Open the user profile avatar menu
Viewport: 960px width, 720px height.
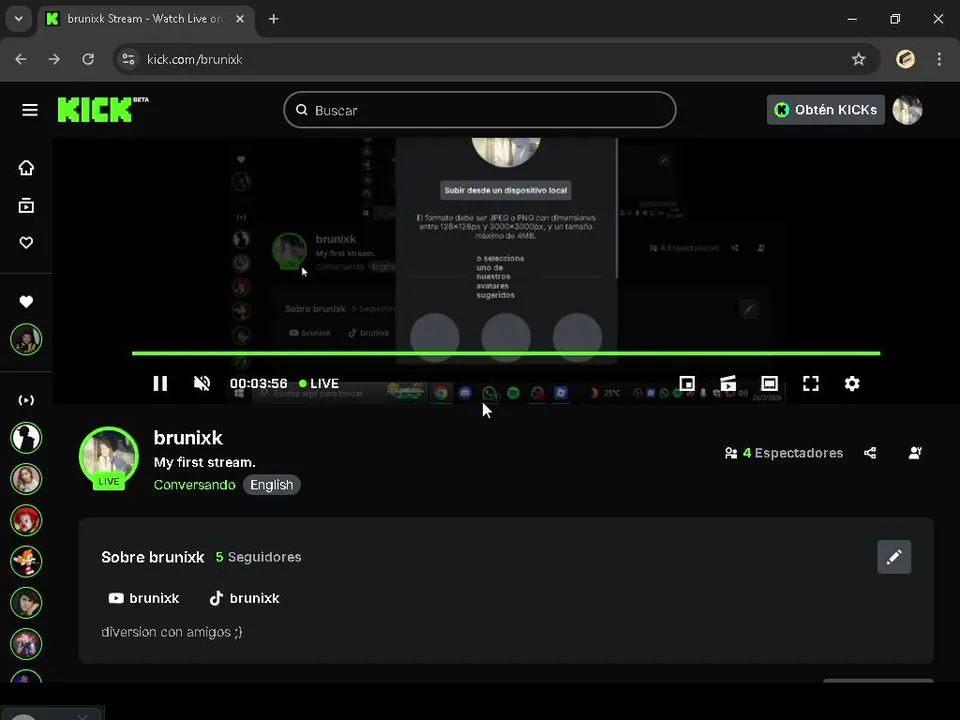tap(907, 110)
